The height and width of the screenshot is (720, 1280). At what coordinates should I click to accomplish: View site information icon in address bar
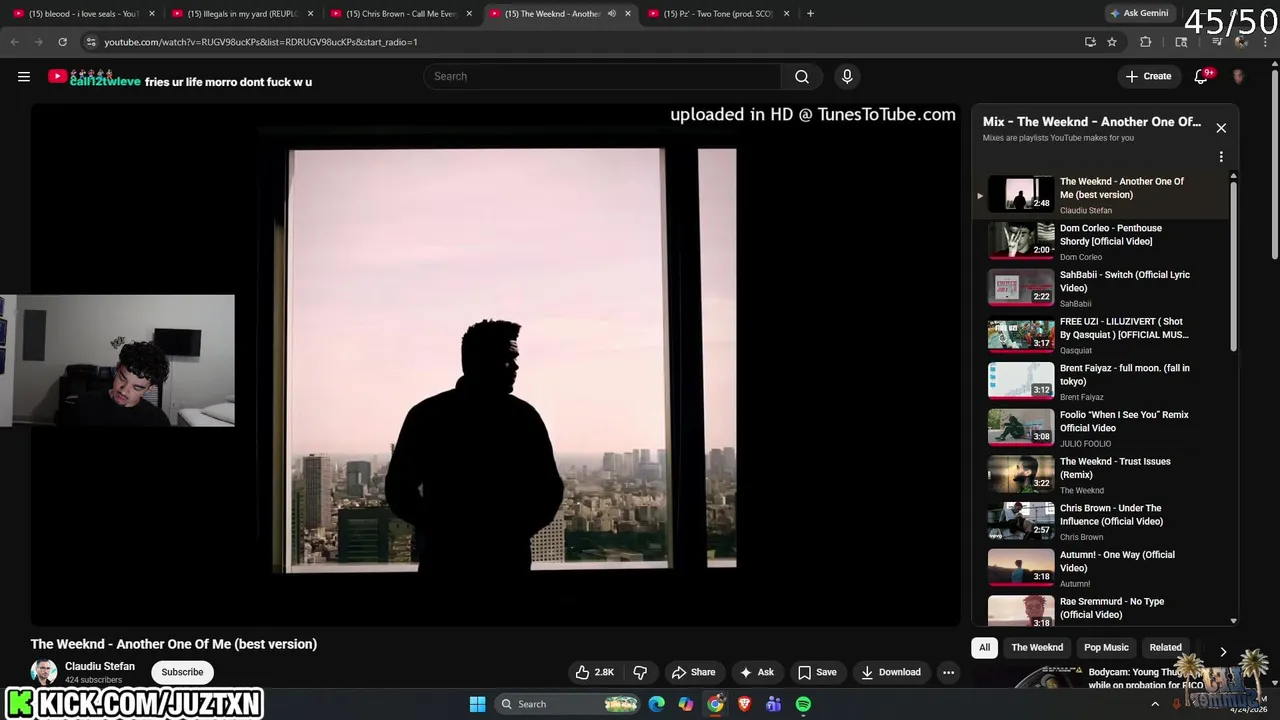click(91, 42)
